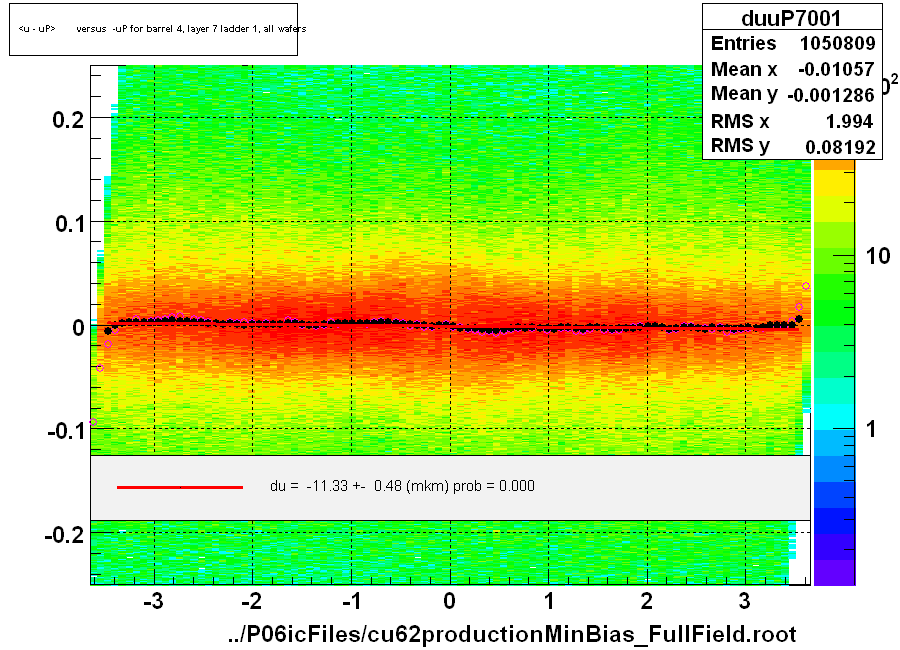Select the 'Mean y -0.001286' row
Viewport: 900px width, 650px height.
pyautogui.click(x=793, y=94)
